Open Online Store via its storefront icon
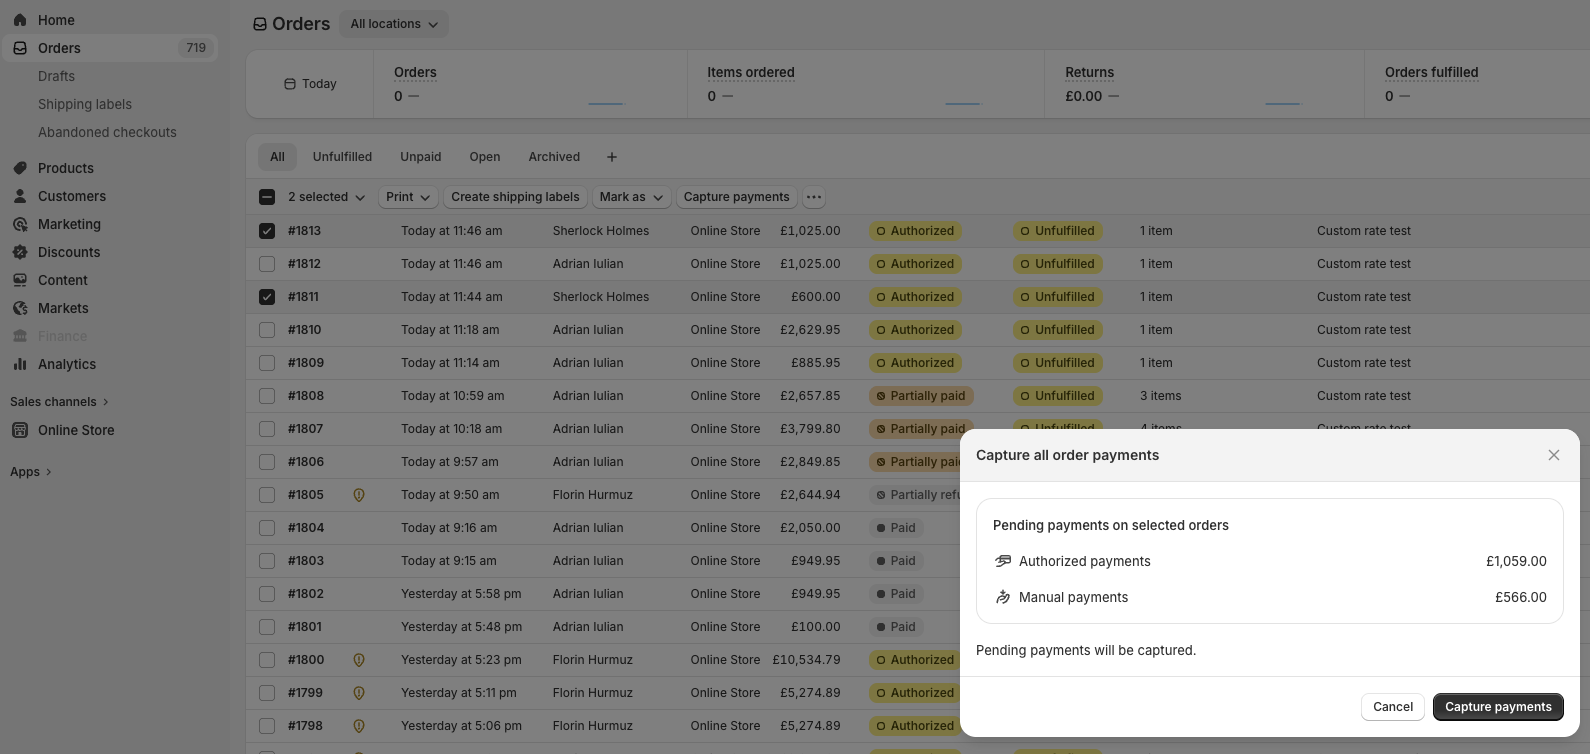Viewport: 1590px width, 754px height. [x=20, y=430]
